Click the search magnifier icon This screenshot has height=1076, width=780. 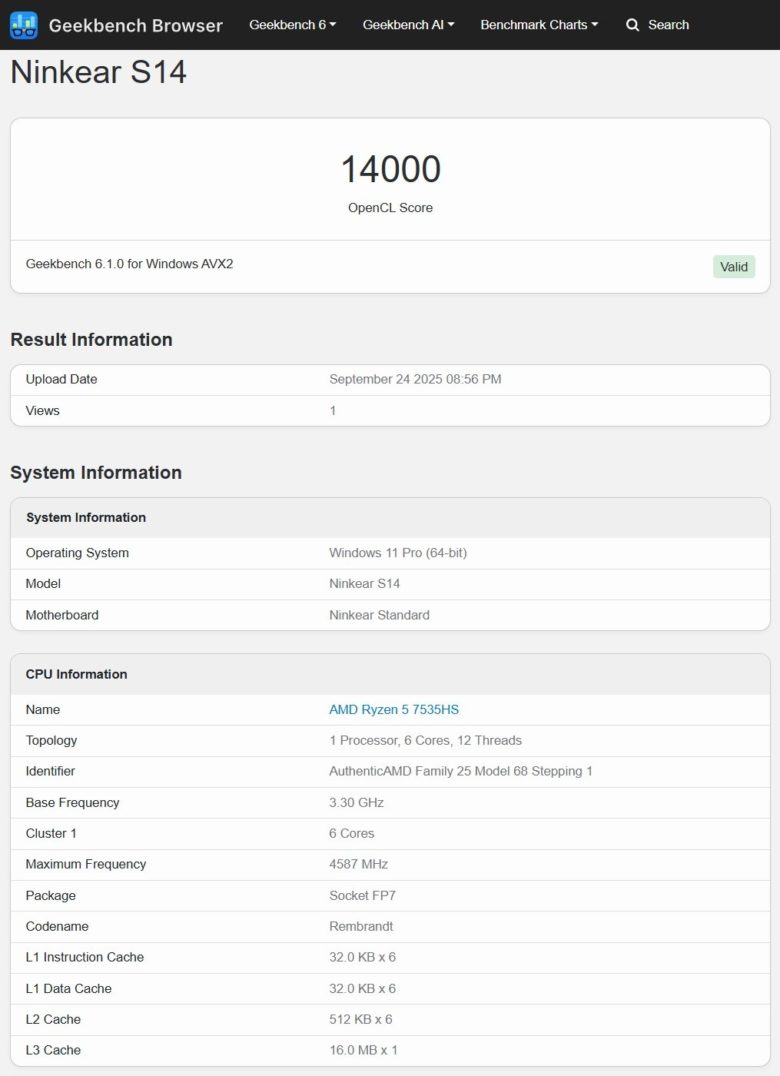point(633,25)
